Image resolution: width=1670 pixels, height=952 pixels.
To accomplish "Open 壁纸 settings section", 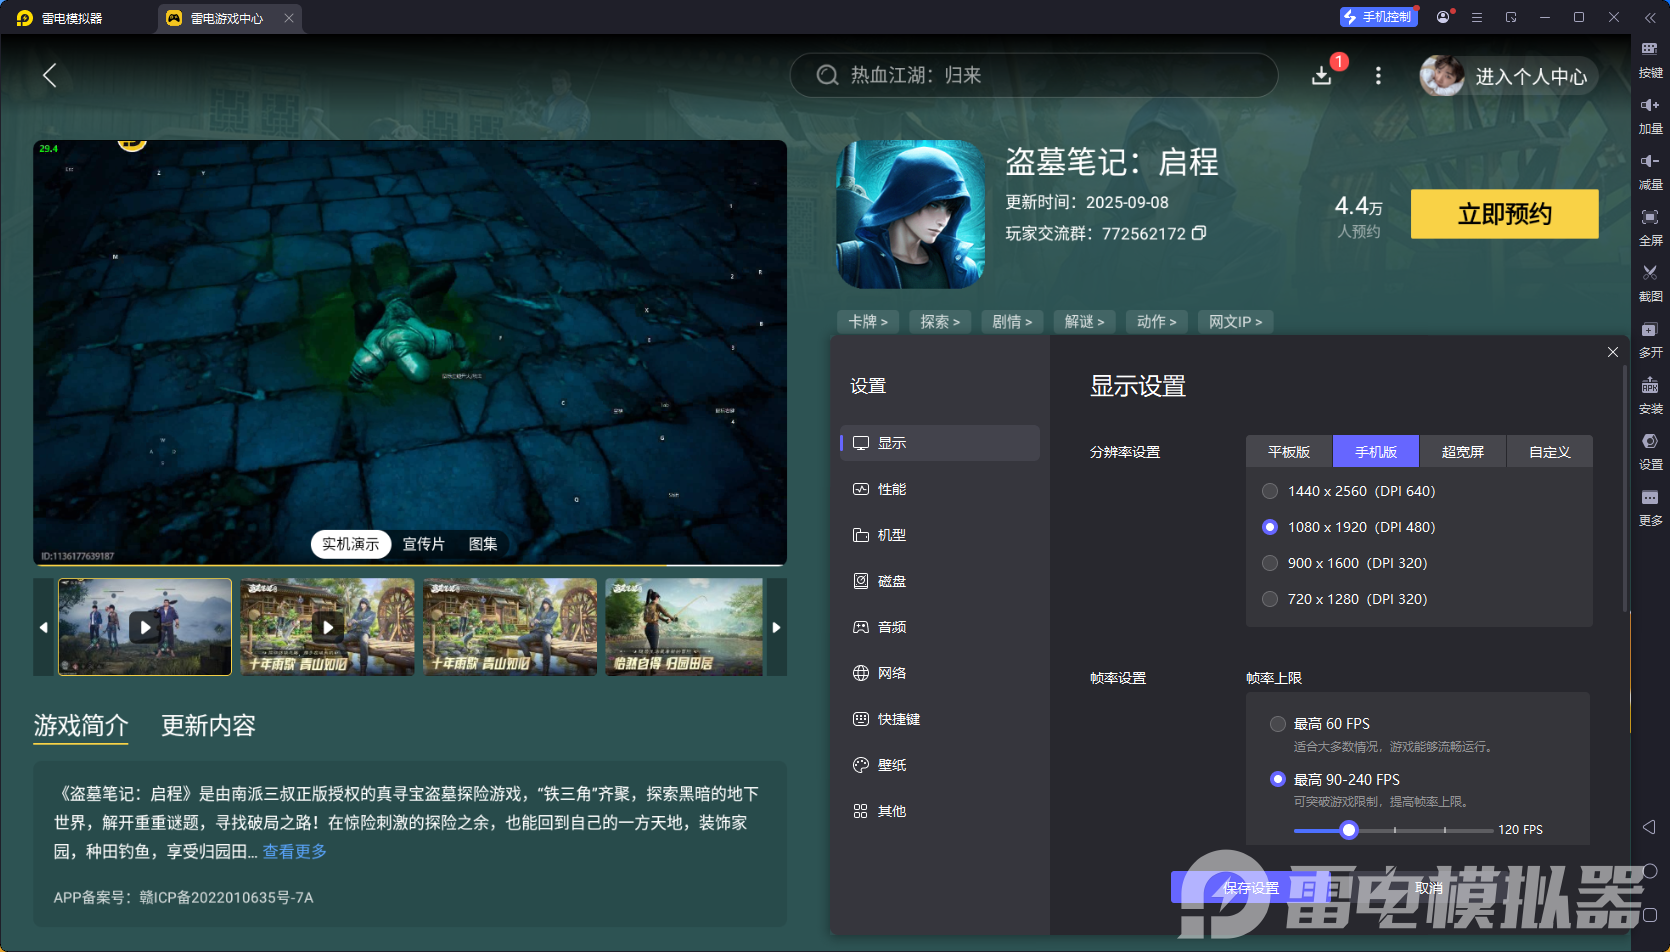I will click(x=940, y=765).
